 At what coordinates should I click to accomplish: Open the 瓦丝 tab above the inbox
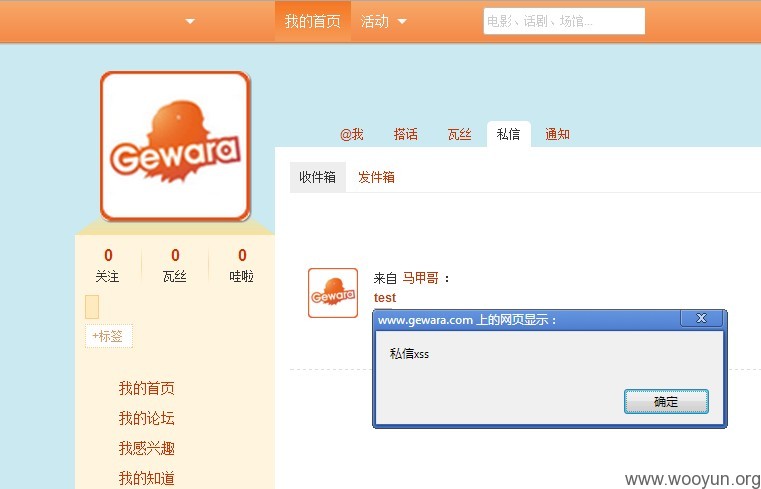[x=459, y=134]
